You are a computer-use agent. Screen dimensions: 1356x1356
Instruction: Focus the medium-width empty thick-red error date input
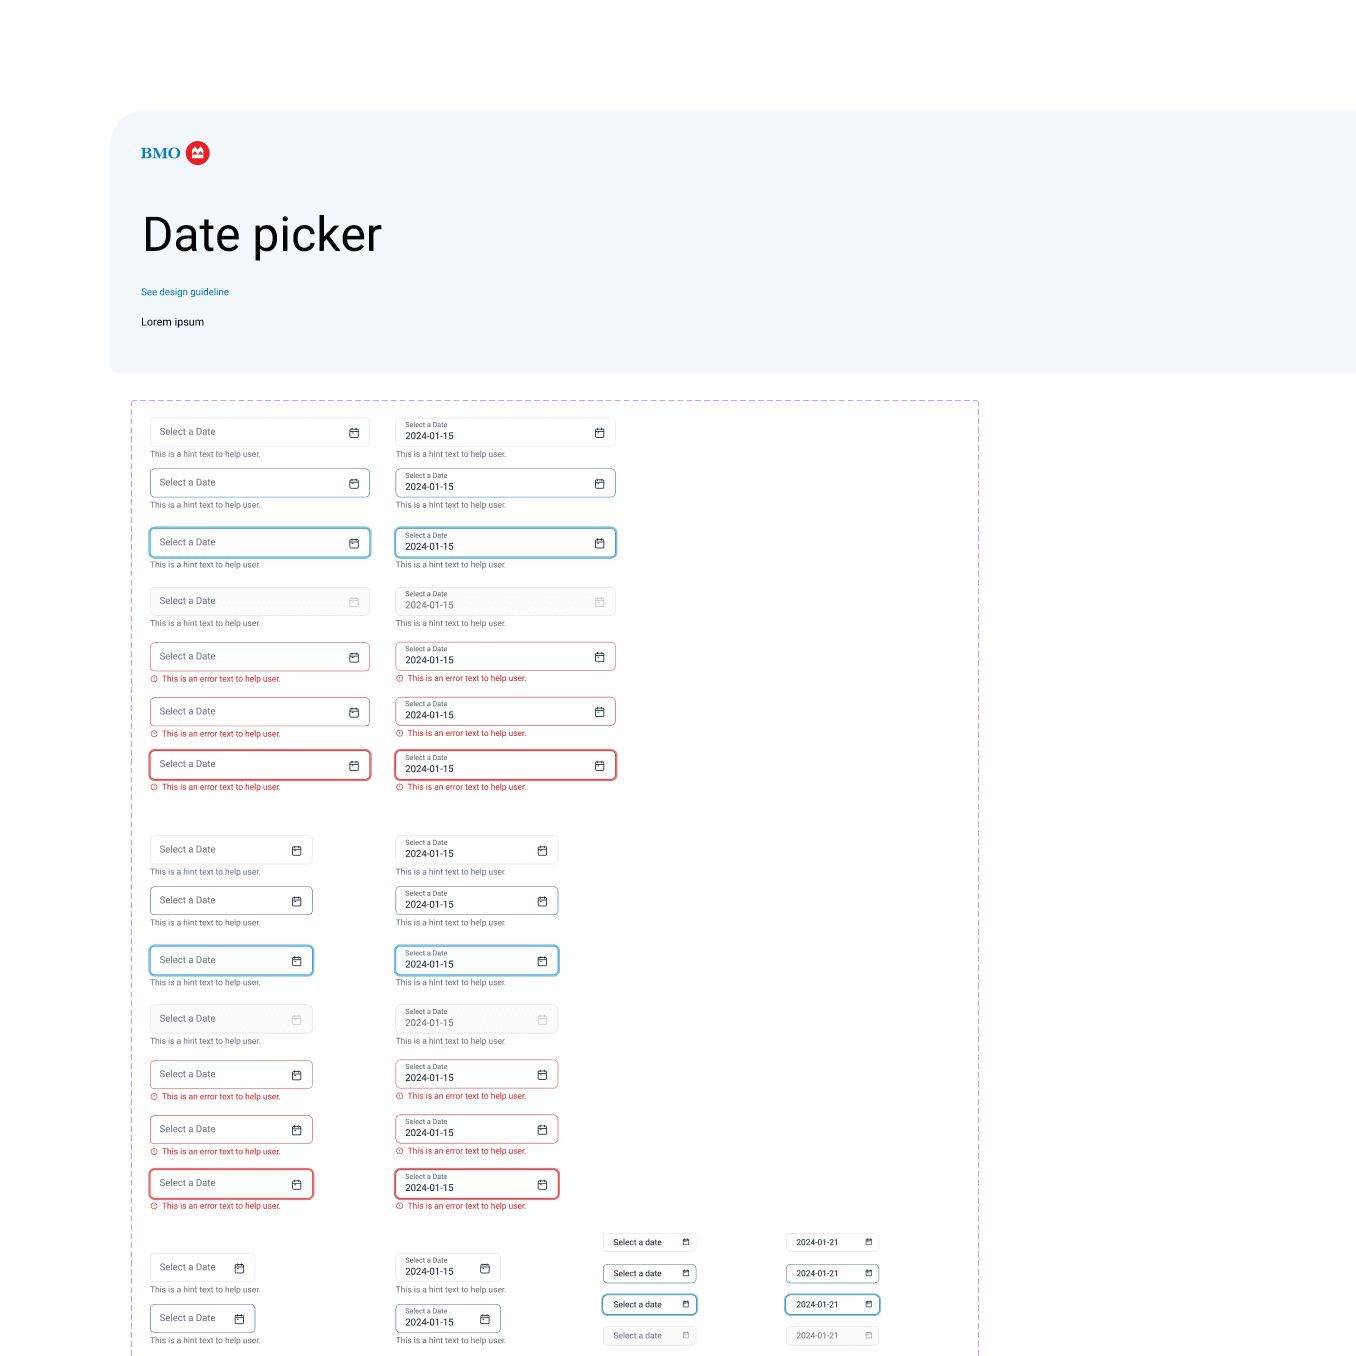231,1184
